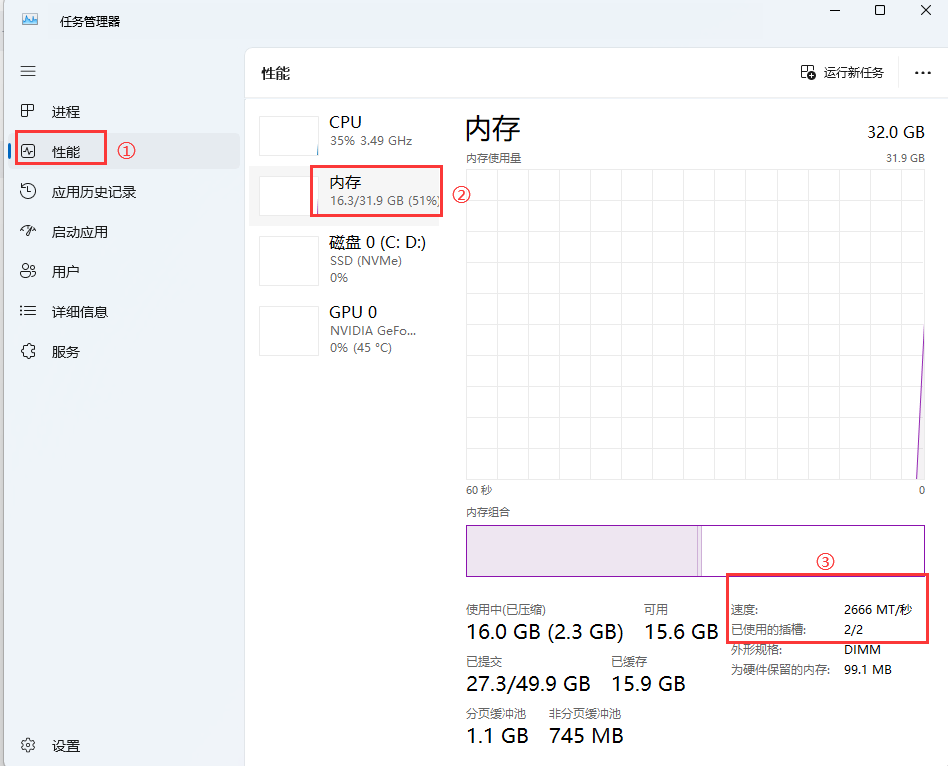The image size is (948, 766).
Task: Open the 详细信息 (Details) list icon
Action: (x=28, y=312)
